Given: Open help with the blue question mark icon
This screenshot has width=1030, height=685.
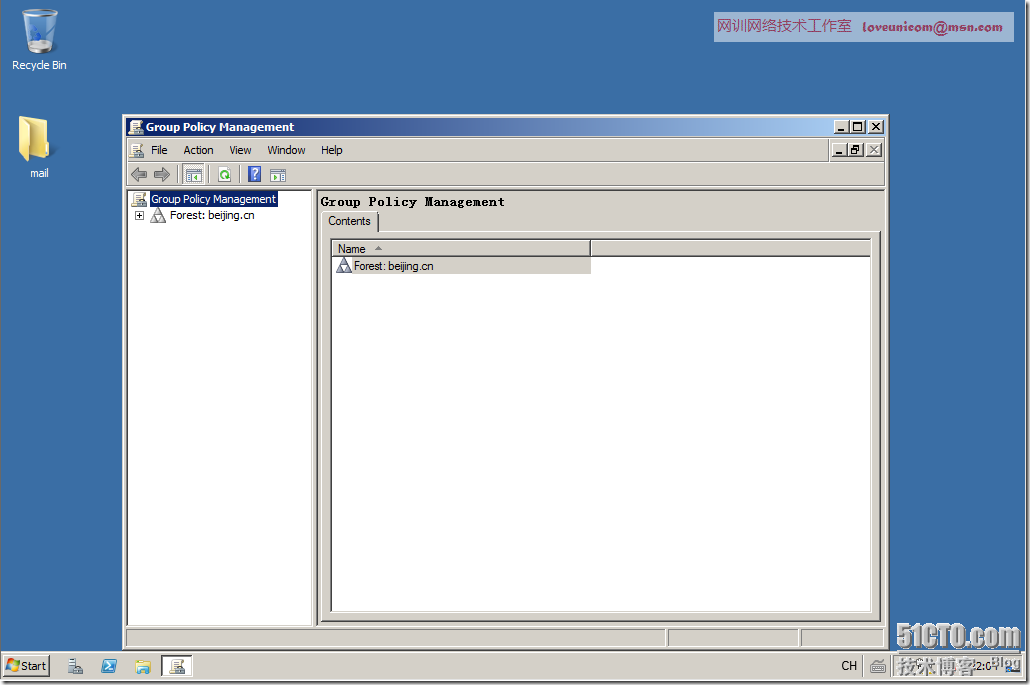Looking at the screenshot, I should point(255,175).
